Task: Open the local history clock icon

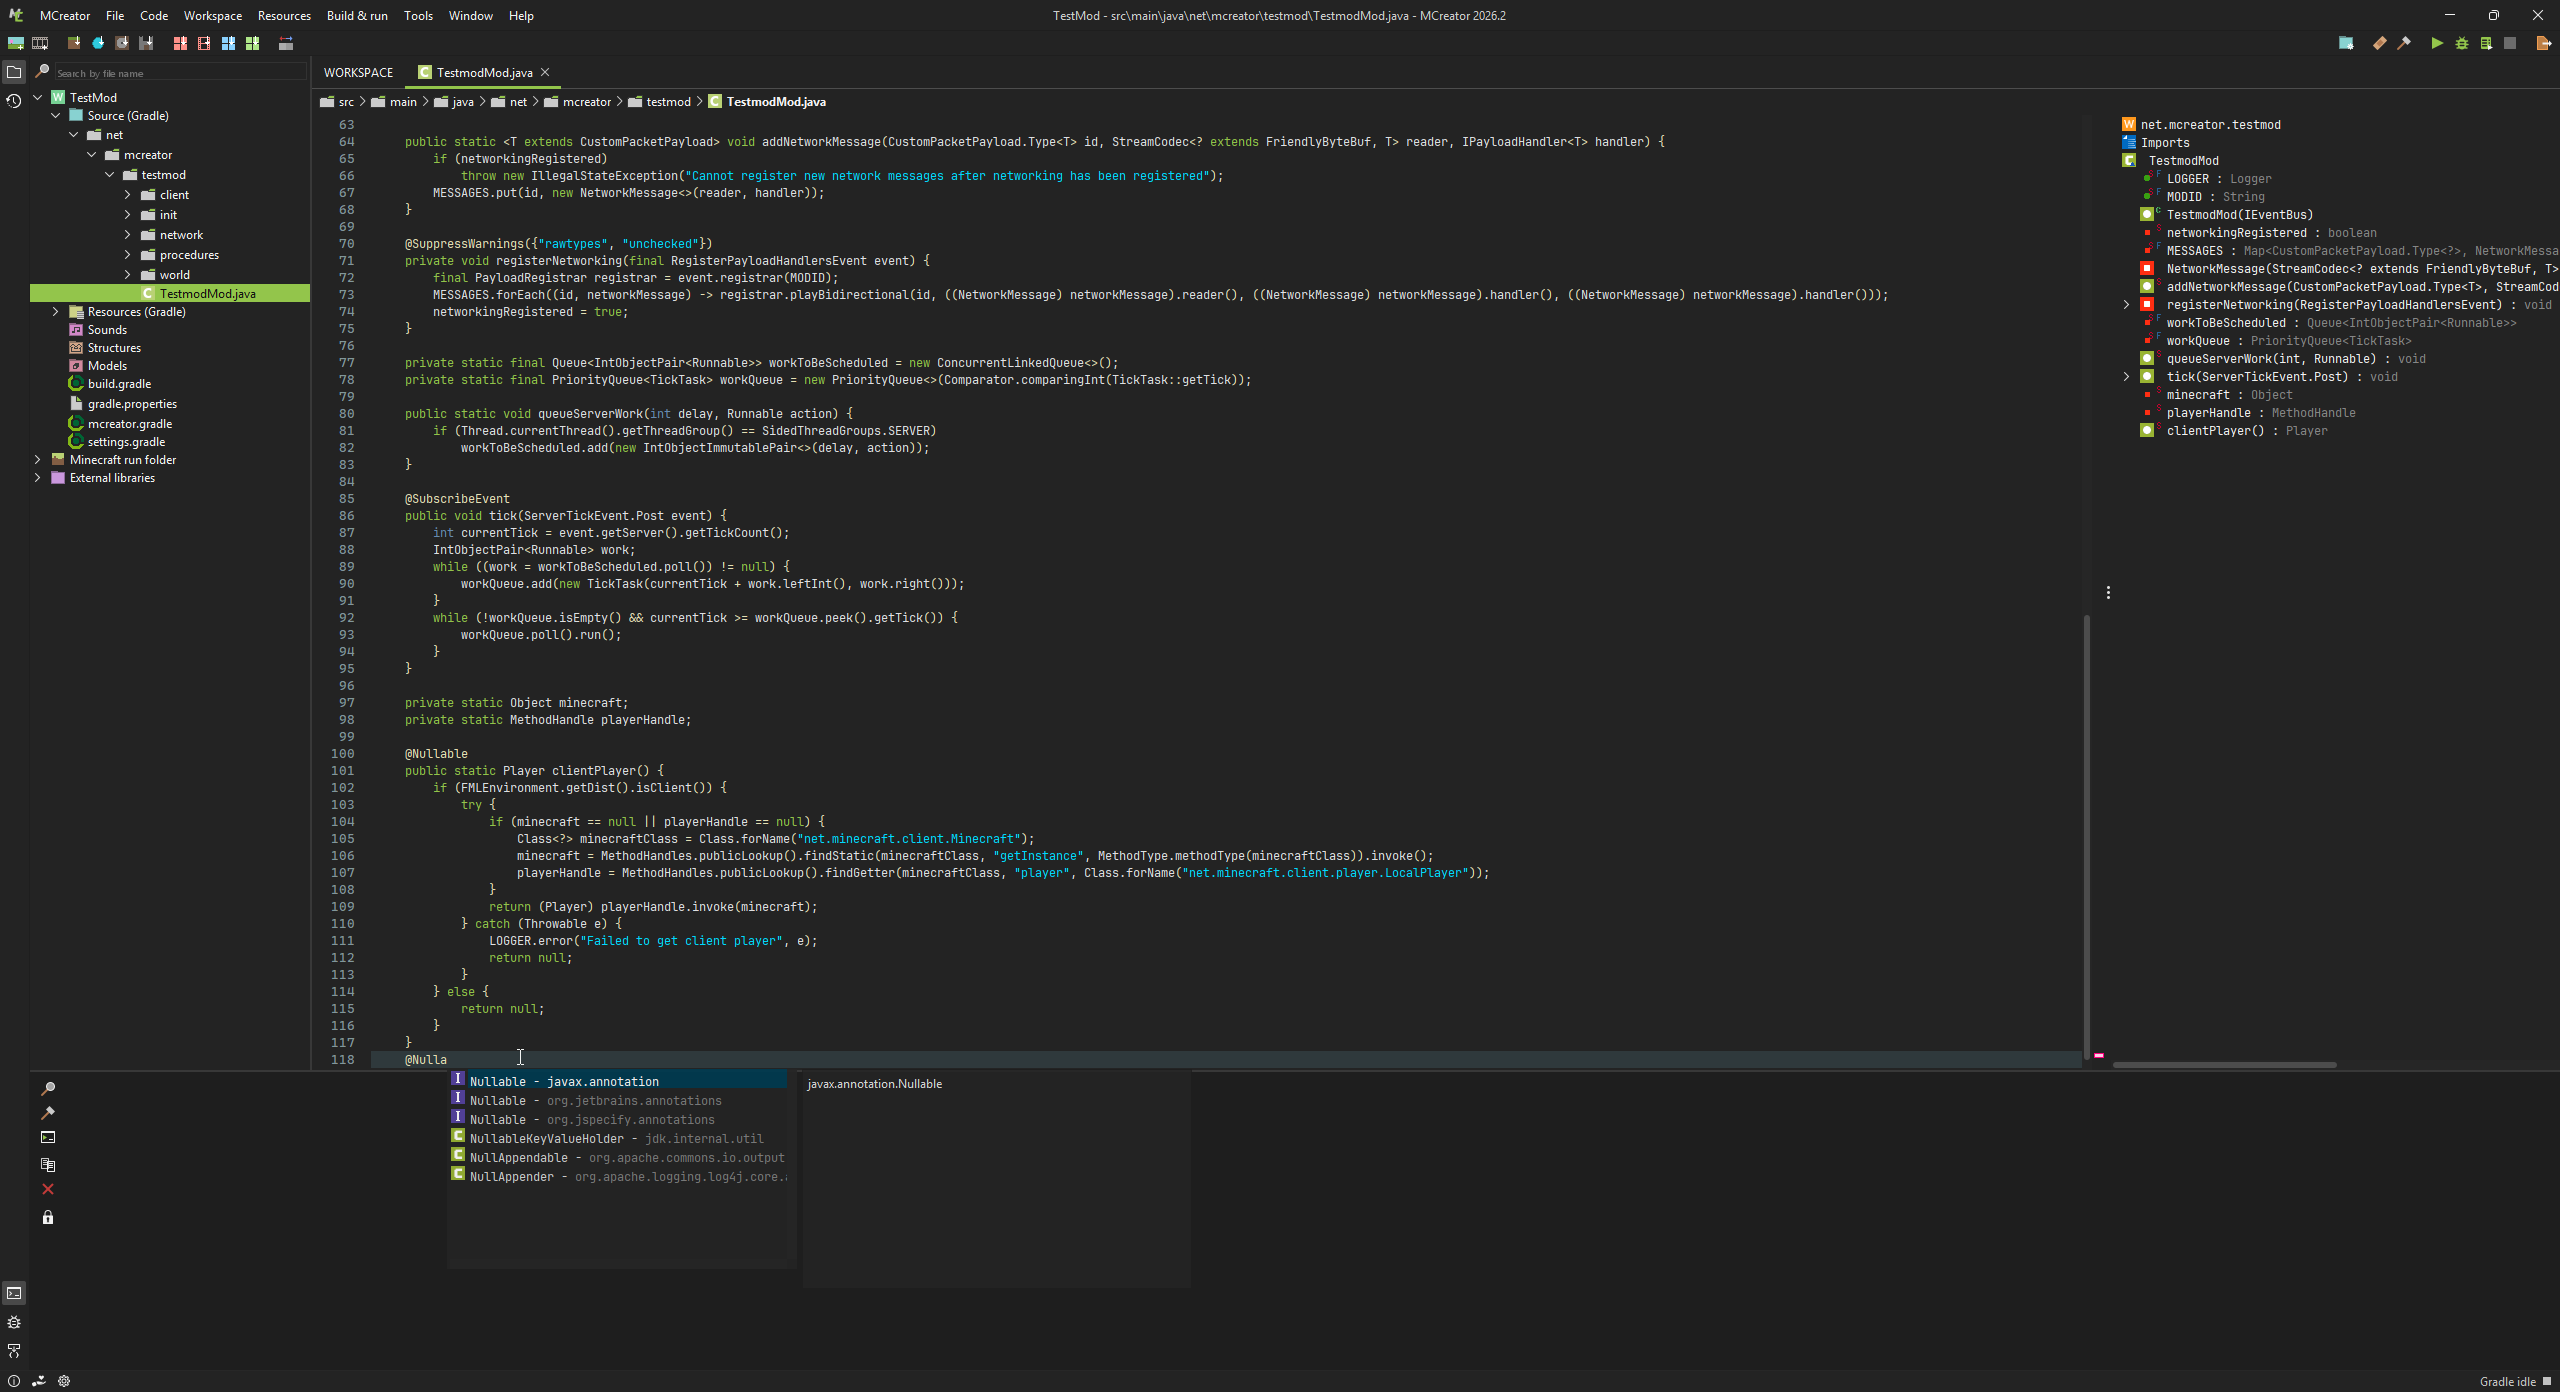Action: (x=14, y=101)
